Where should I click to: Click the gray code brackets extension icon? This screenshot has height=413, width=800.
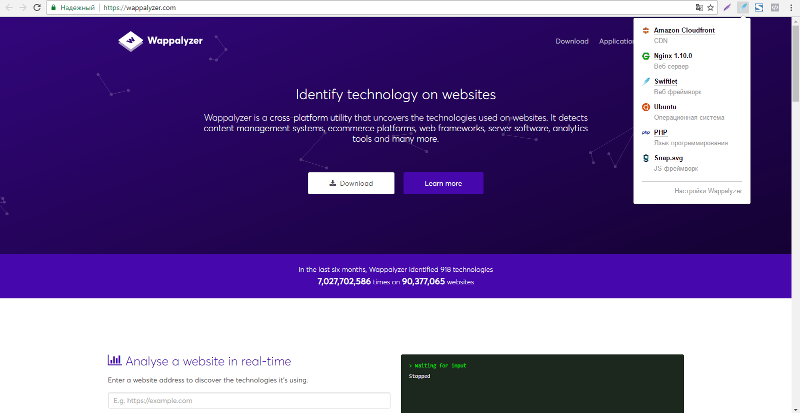[x=774, y=8]
